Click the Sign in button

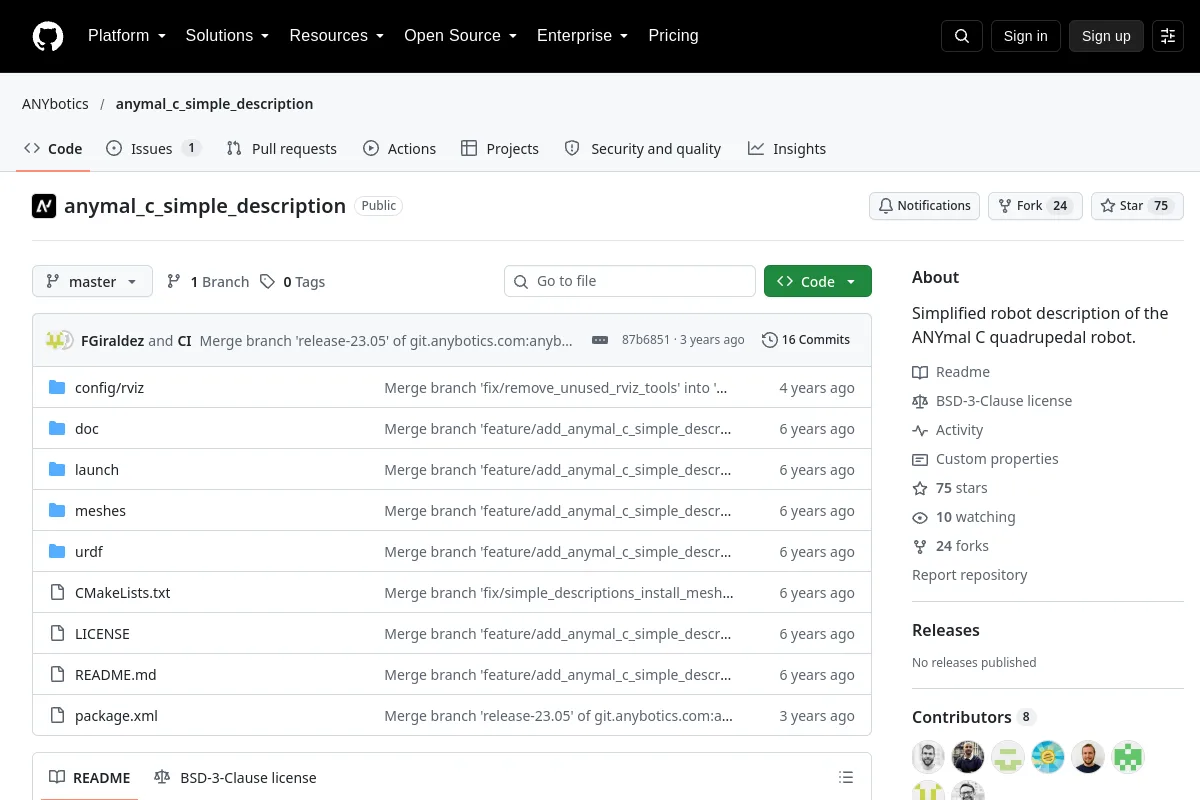[1025, 36]
